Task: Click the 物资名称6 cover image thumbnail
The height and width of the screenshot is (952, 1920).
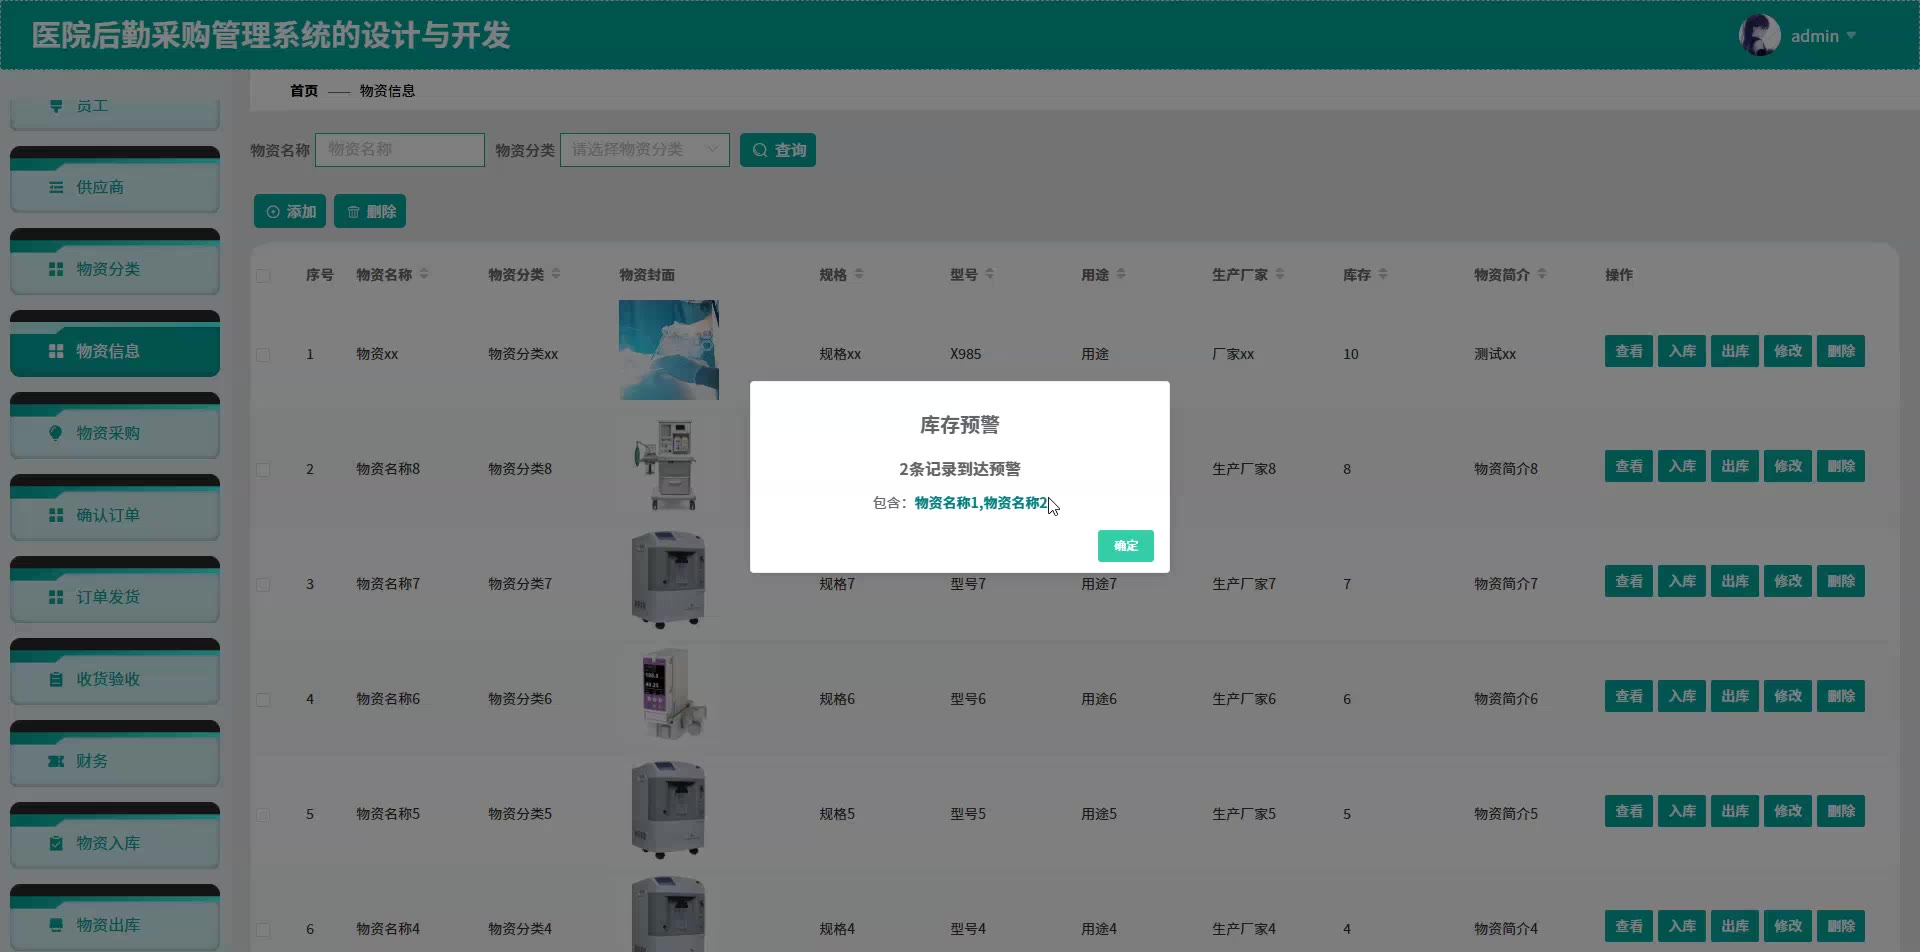Action: click(669, 695)
